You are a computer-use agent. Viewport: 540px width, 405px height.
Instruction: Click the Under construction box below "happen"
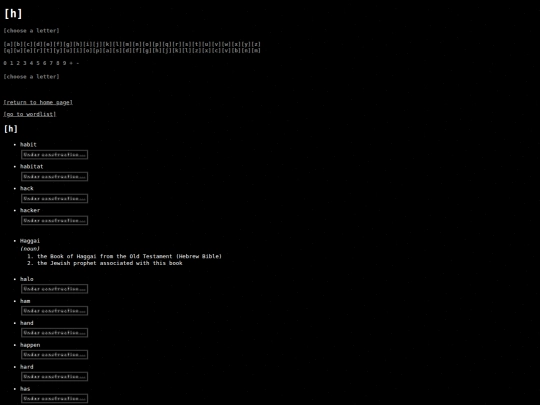click(54, 355)
